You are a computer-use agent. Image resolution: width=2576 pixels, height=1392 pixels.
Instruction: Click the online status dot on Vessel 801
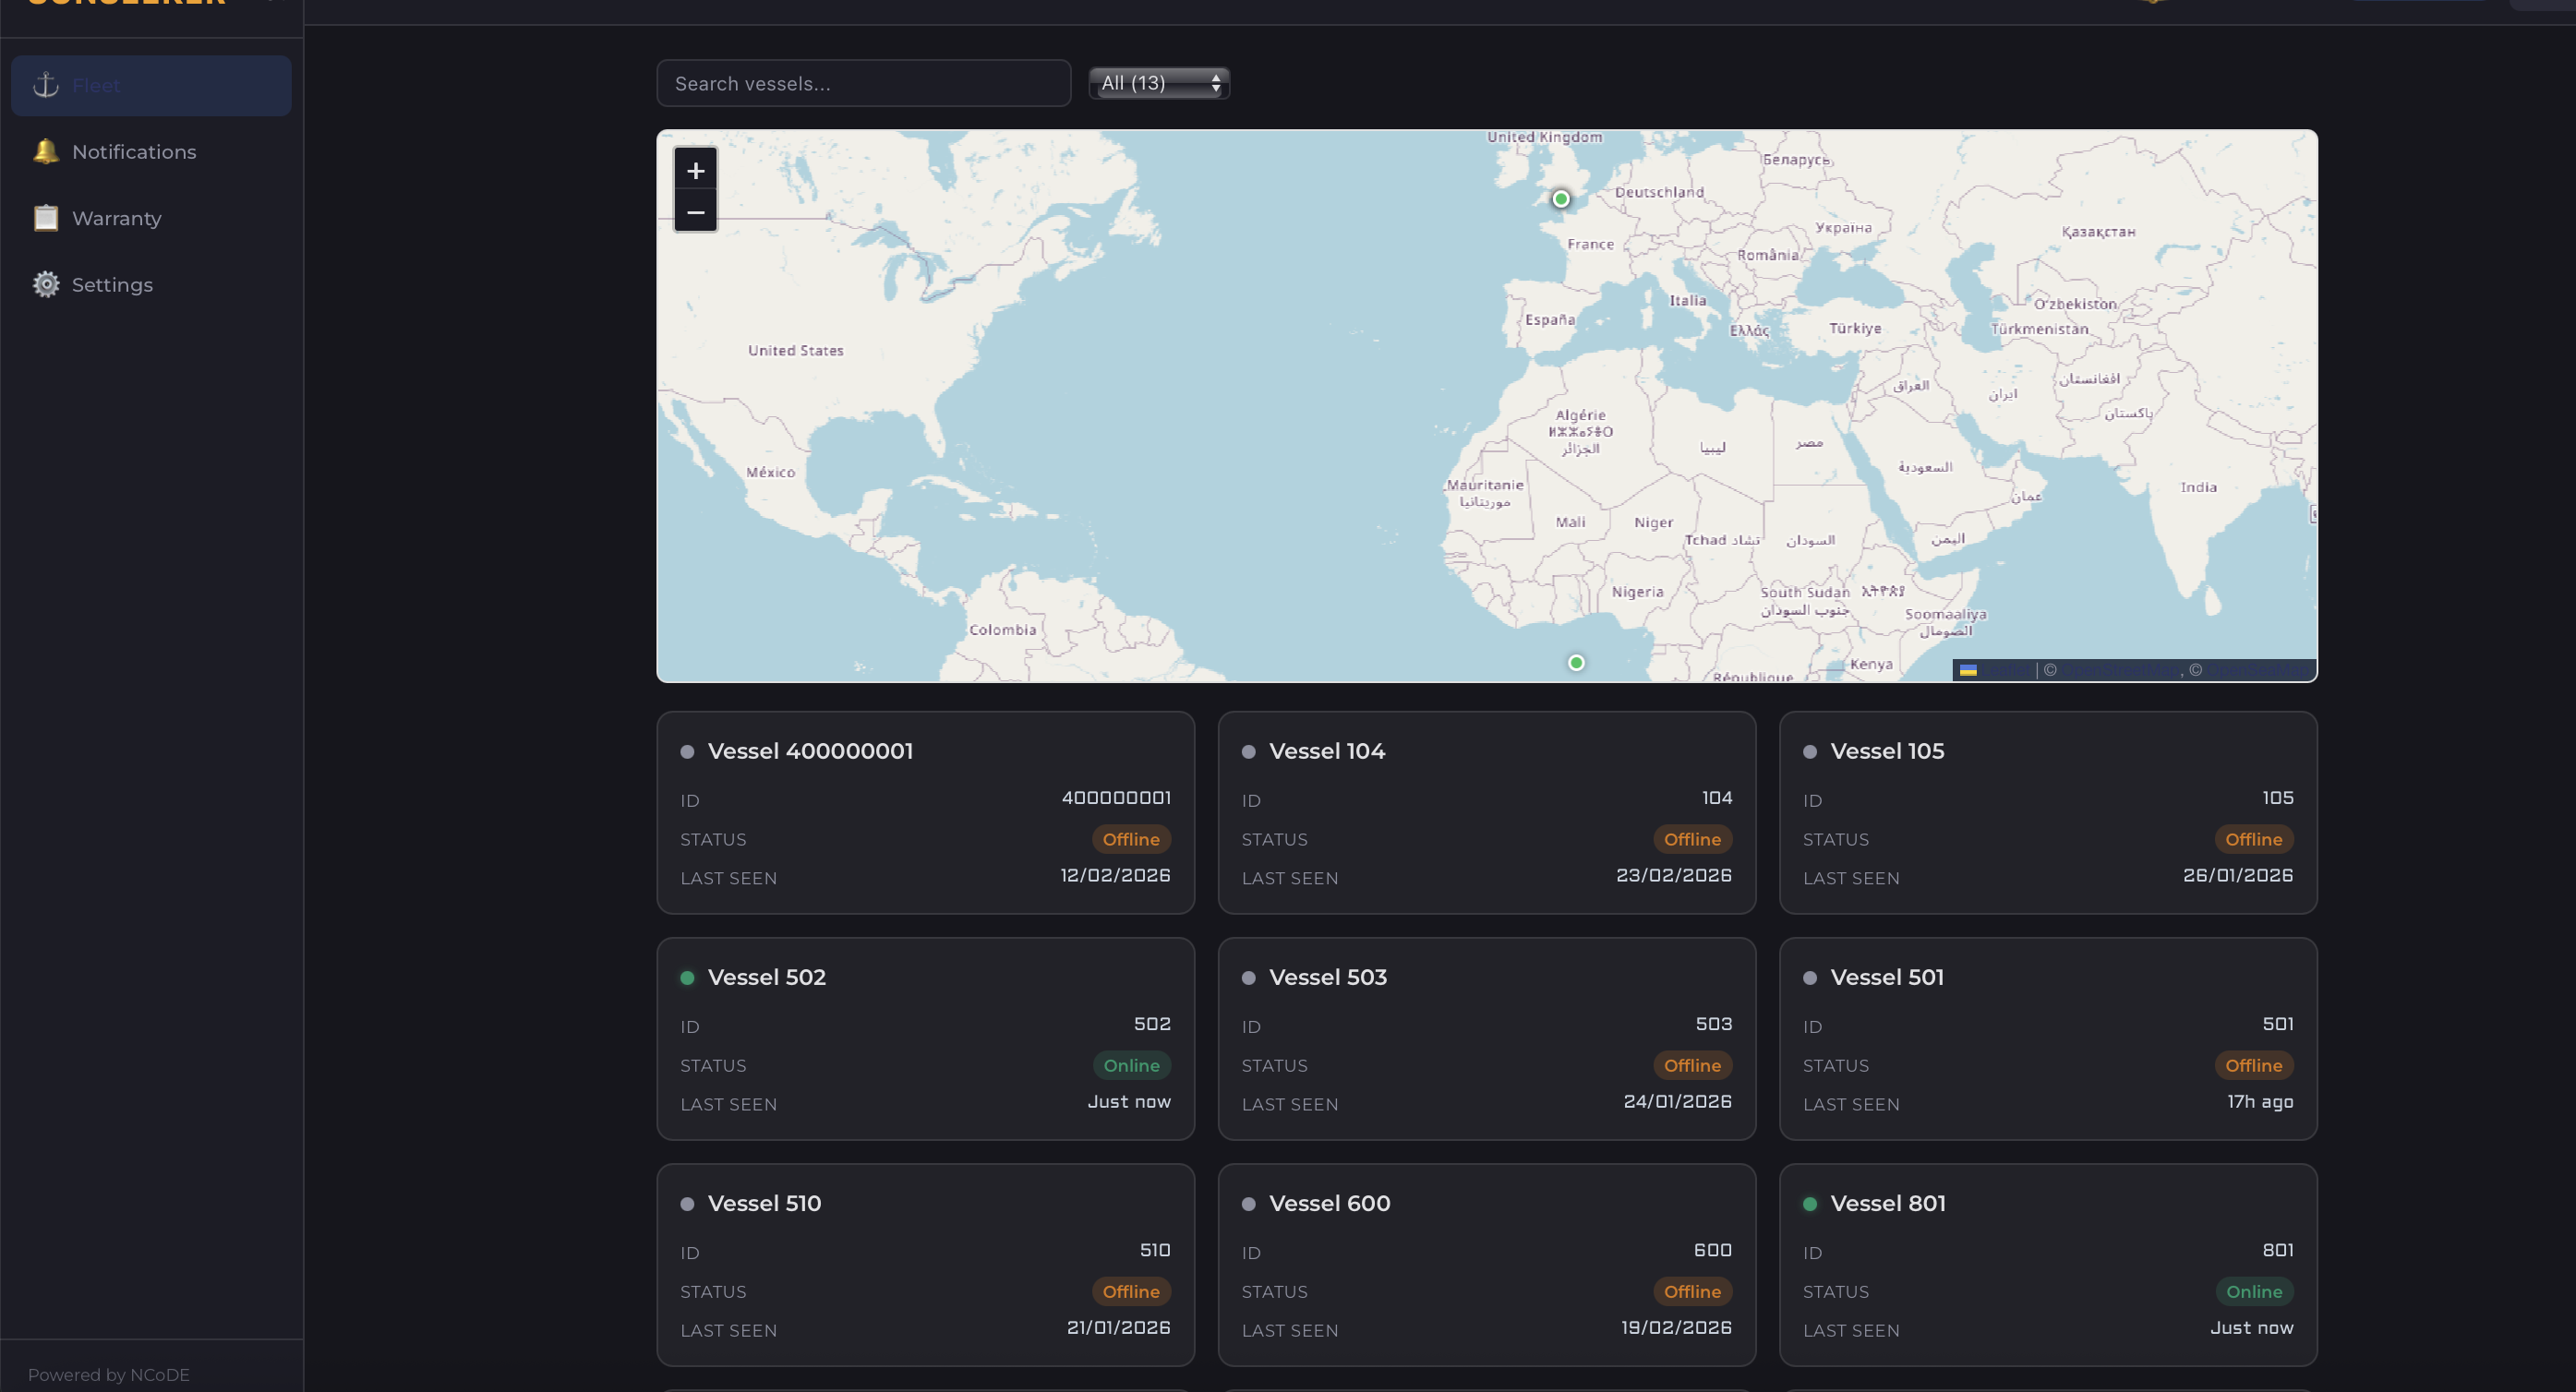1810,1204
